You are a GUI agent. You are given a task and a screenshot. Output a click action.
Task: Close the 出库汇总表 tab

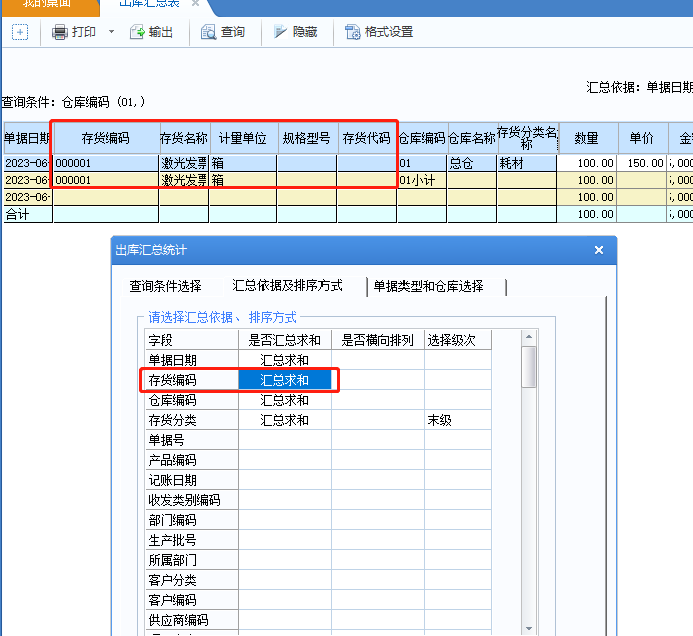click(195, 4)
